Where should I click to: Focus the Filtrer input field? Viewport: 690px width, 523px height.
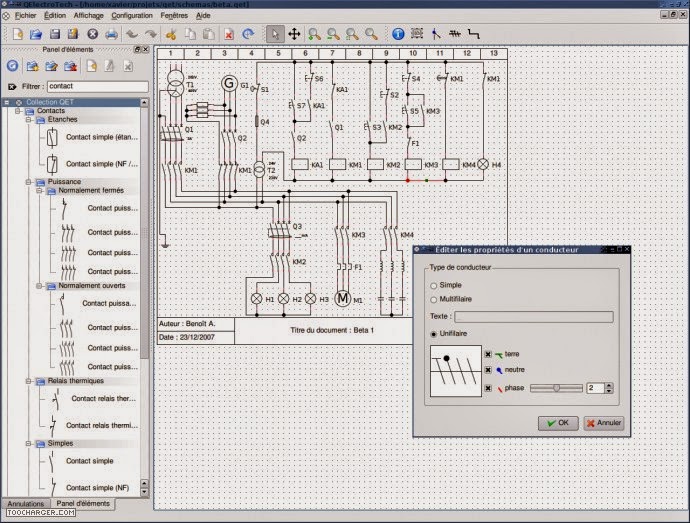click(98, 86)
